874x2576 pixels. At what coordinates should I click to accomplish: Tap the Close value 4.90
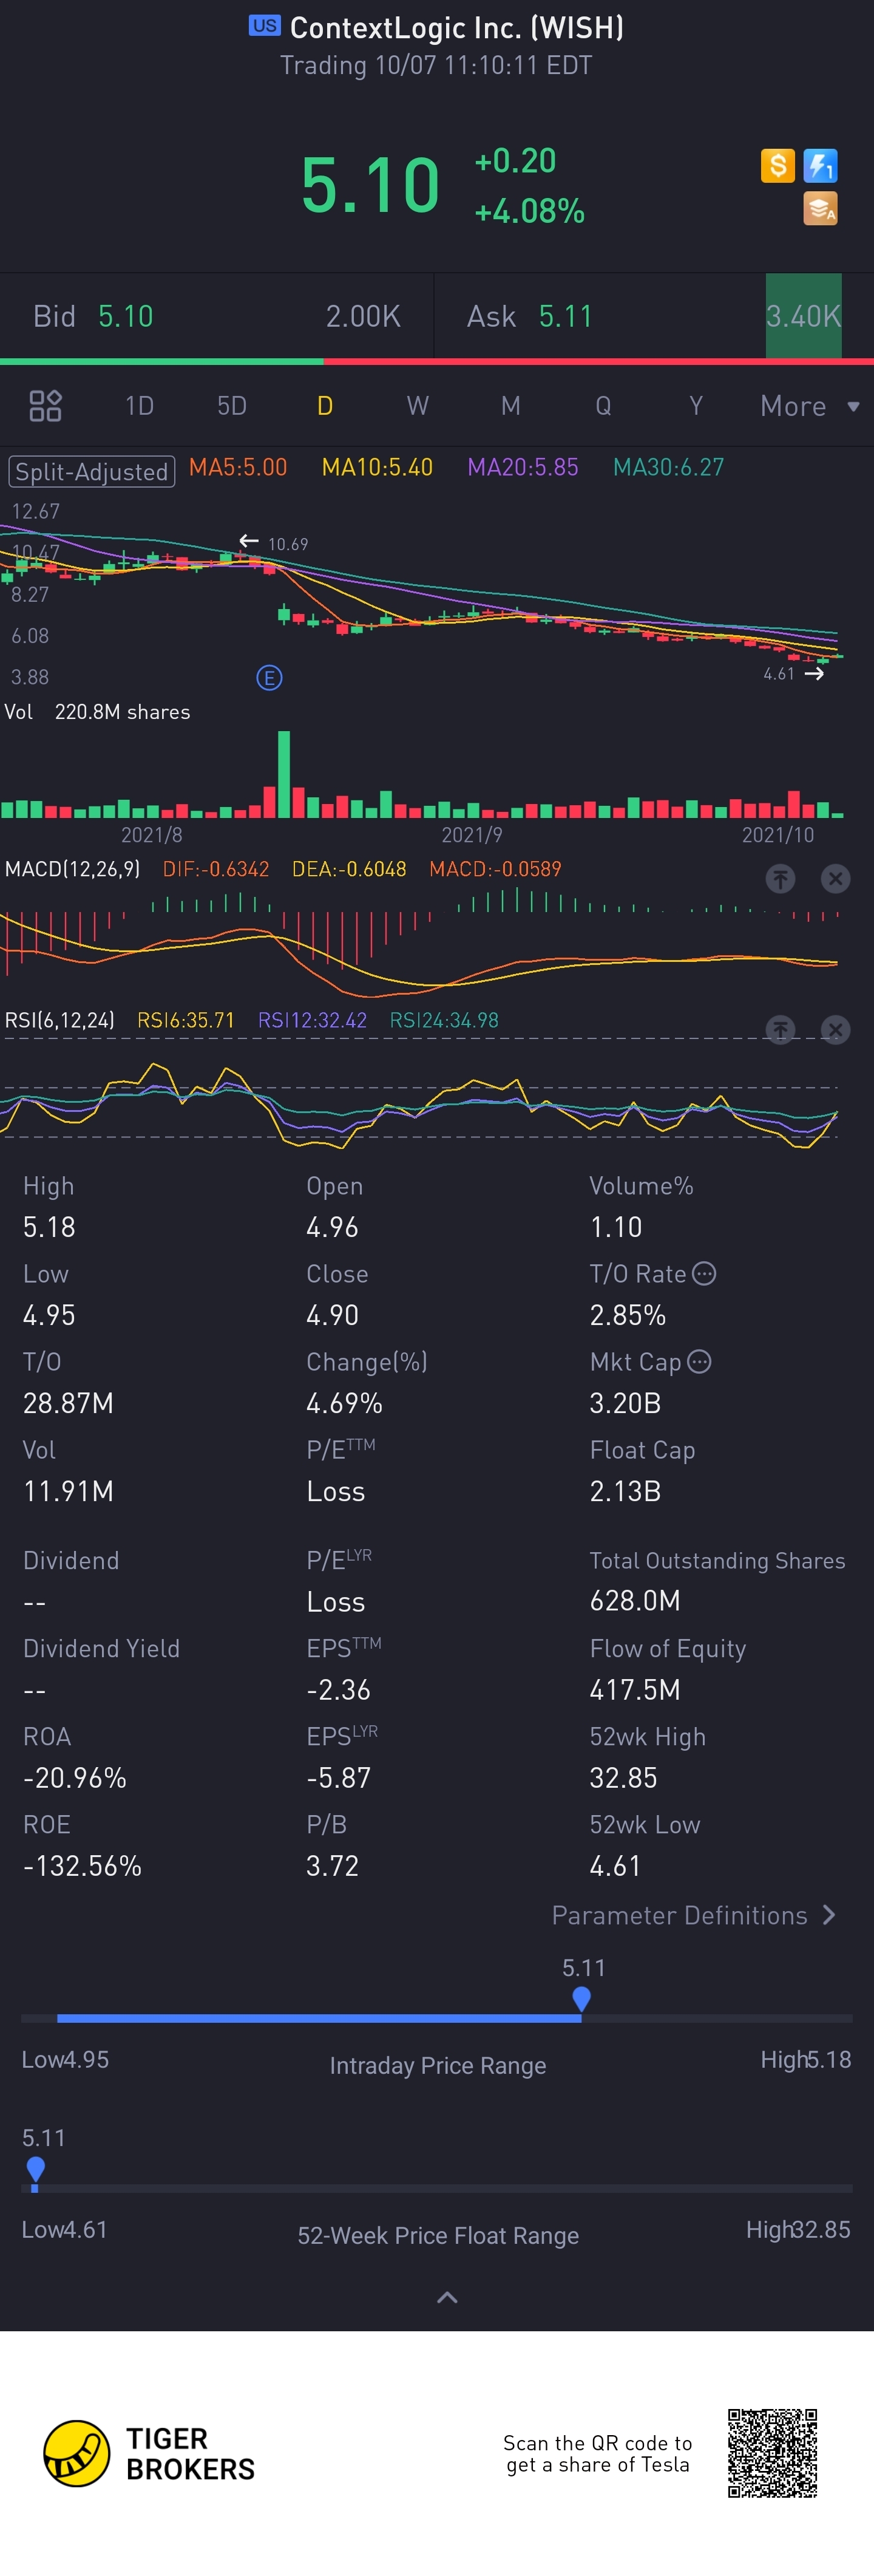click(332, 1315)
